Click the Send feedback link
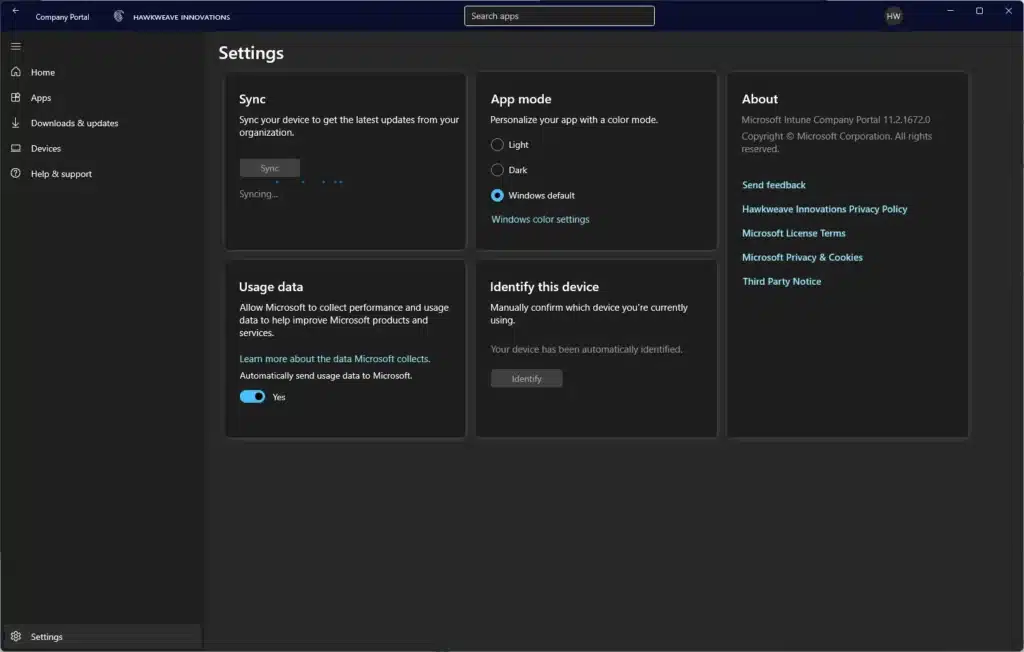 click(x=773, y=185)
